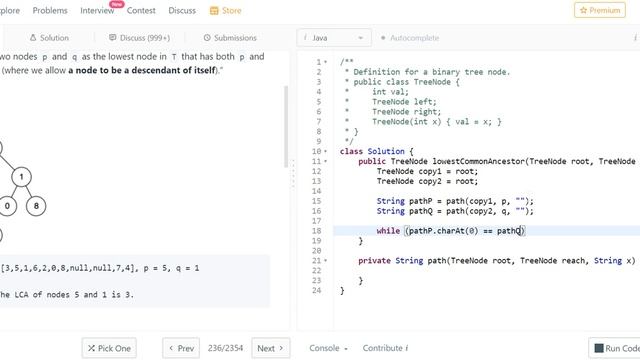This screenshot has width=640, height=360.
Task: Click the Contribute link
Action: click(x=385, y=348)
